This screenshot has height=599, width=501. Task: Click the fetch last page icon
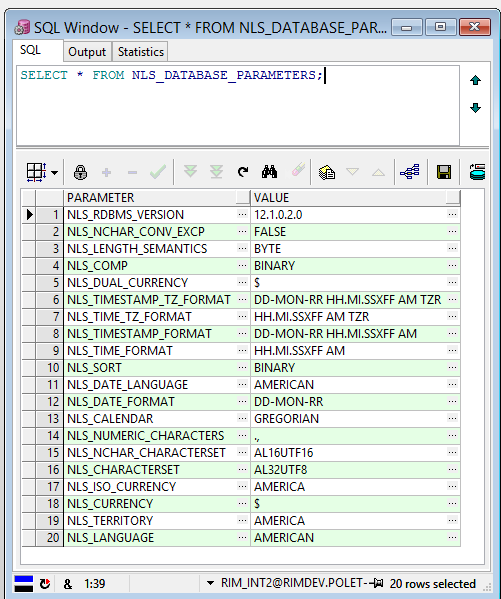[216, 172]
